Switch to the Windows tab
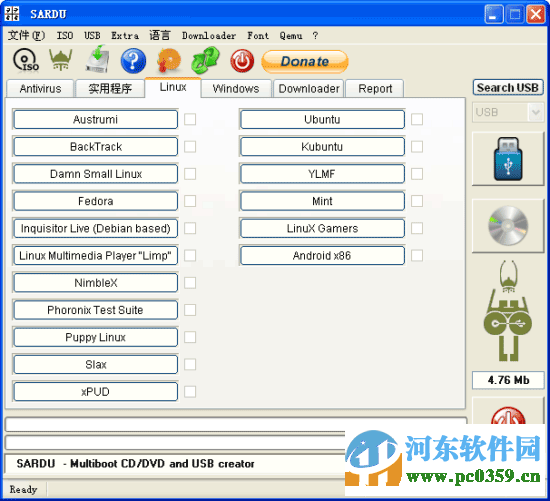The width and height of the screenshot is (550, 501). point(236,88)
